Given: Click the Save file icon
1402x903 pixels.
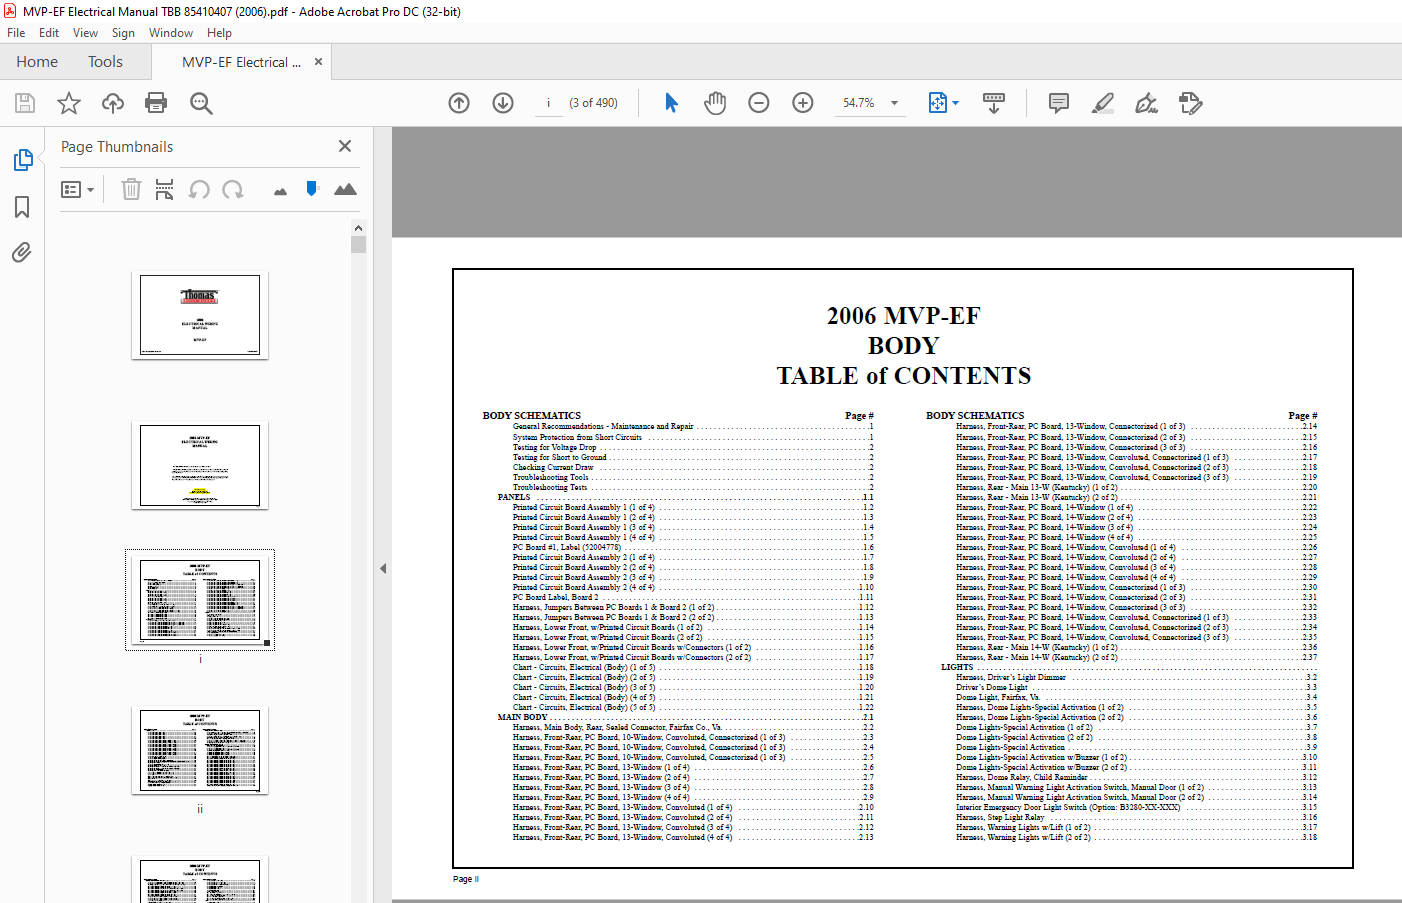Looking at the screenshot, I should [25, 103].
